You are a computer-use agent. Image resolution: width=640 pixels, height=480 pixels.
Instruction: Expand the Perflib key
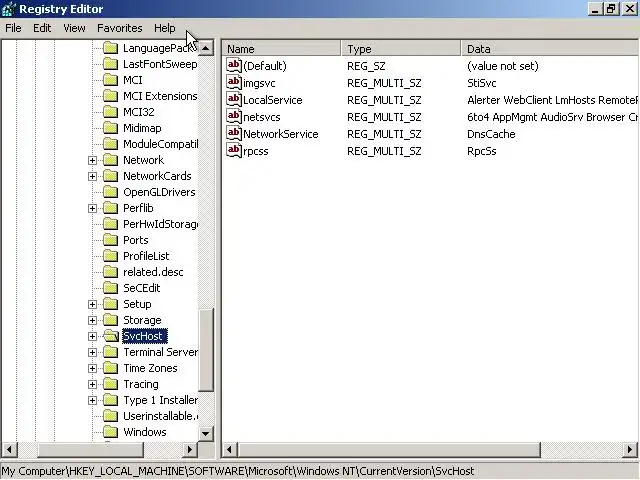92,209
